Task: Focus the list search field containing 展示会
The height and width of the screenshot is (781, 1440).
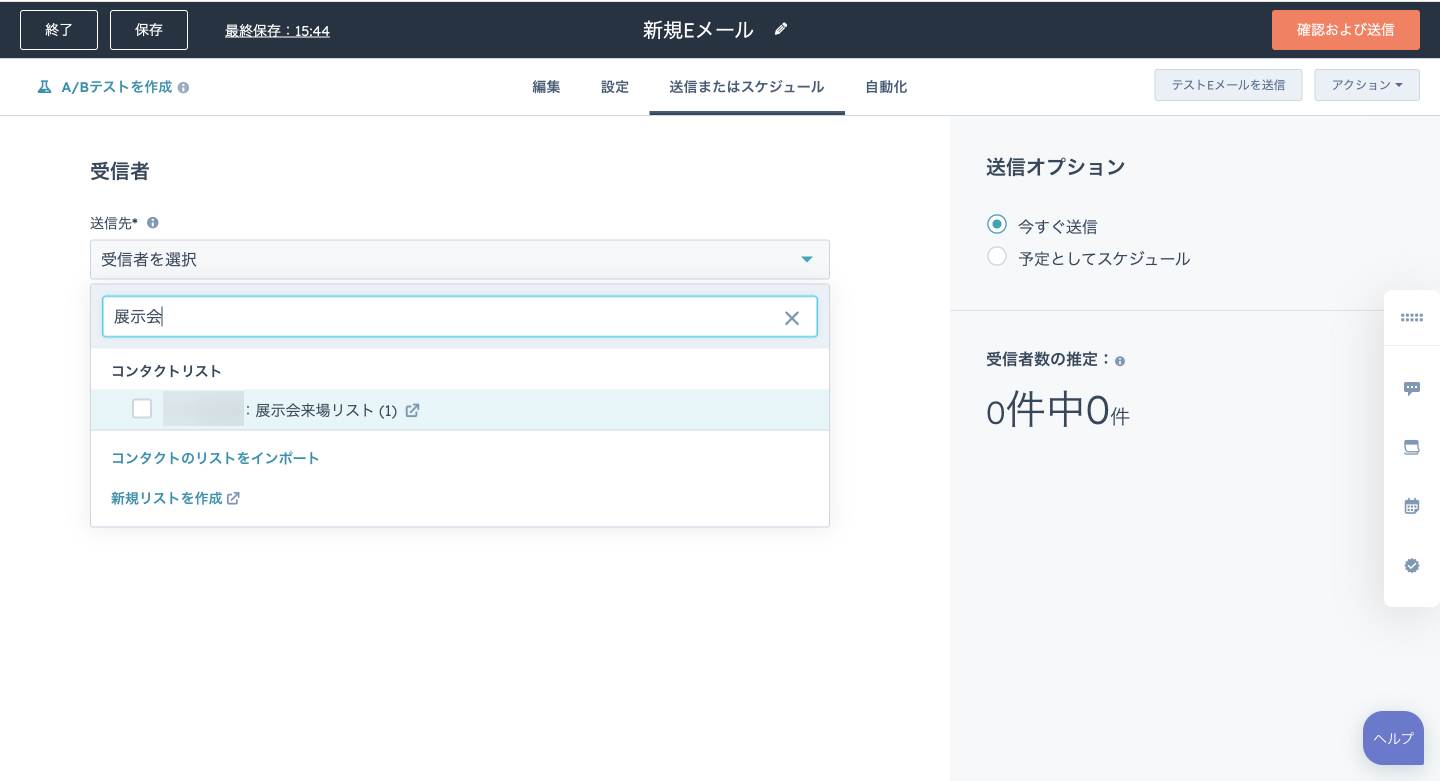Action: click(x=460, y=317)
